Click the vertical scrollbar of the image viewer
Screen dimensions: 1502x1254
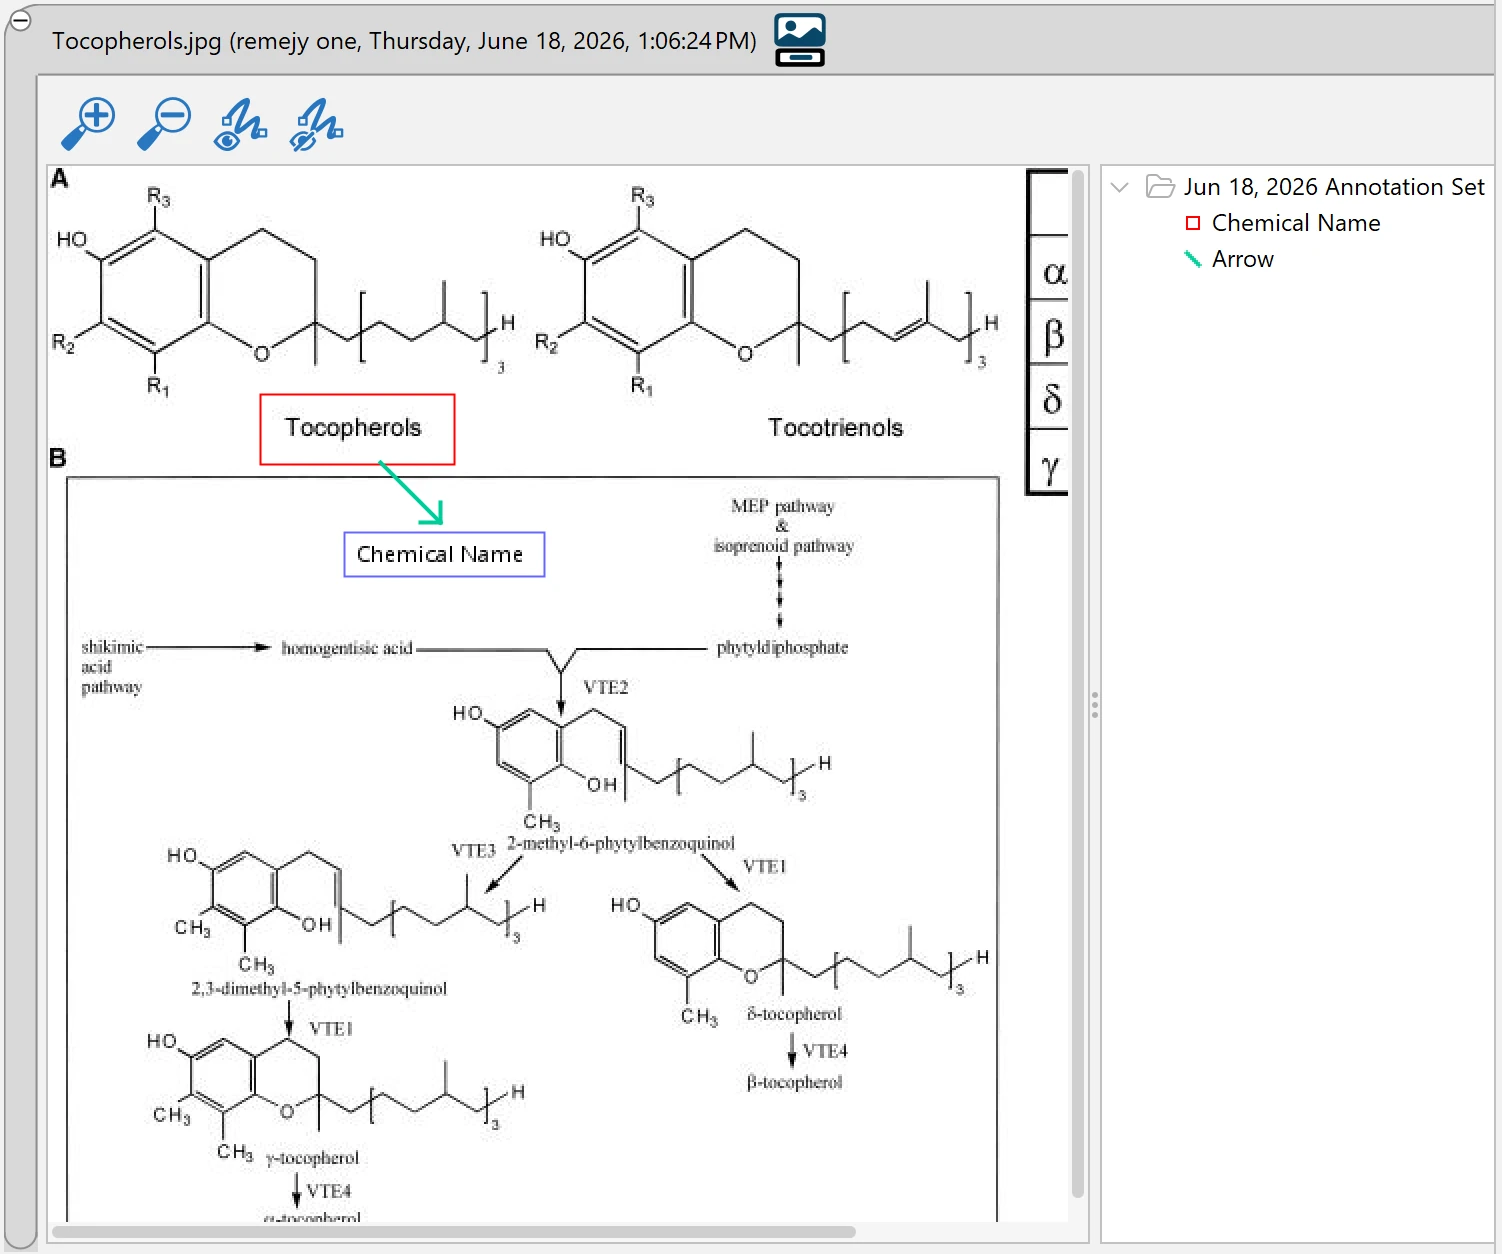pos(1078,683)
